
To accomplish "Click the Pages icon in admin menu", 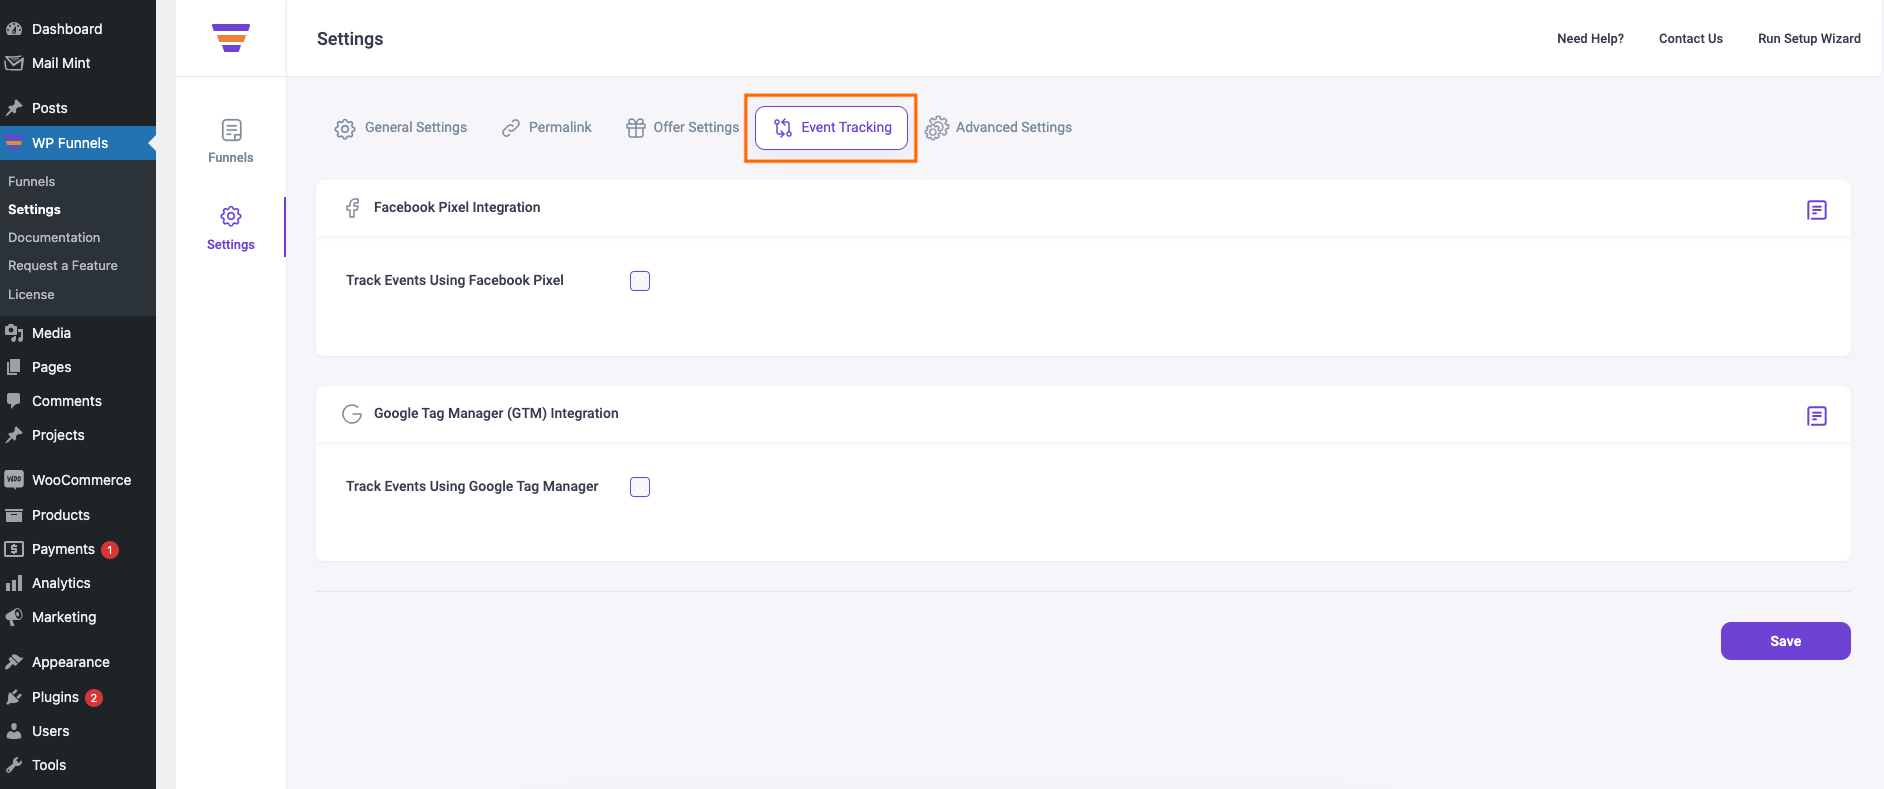I will pyautogui.click(x=14, y=367).
